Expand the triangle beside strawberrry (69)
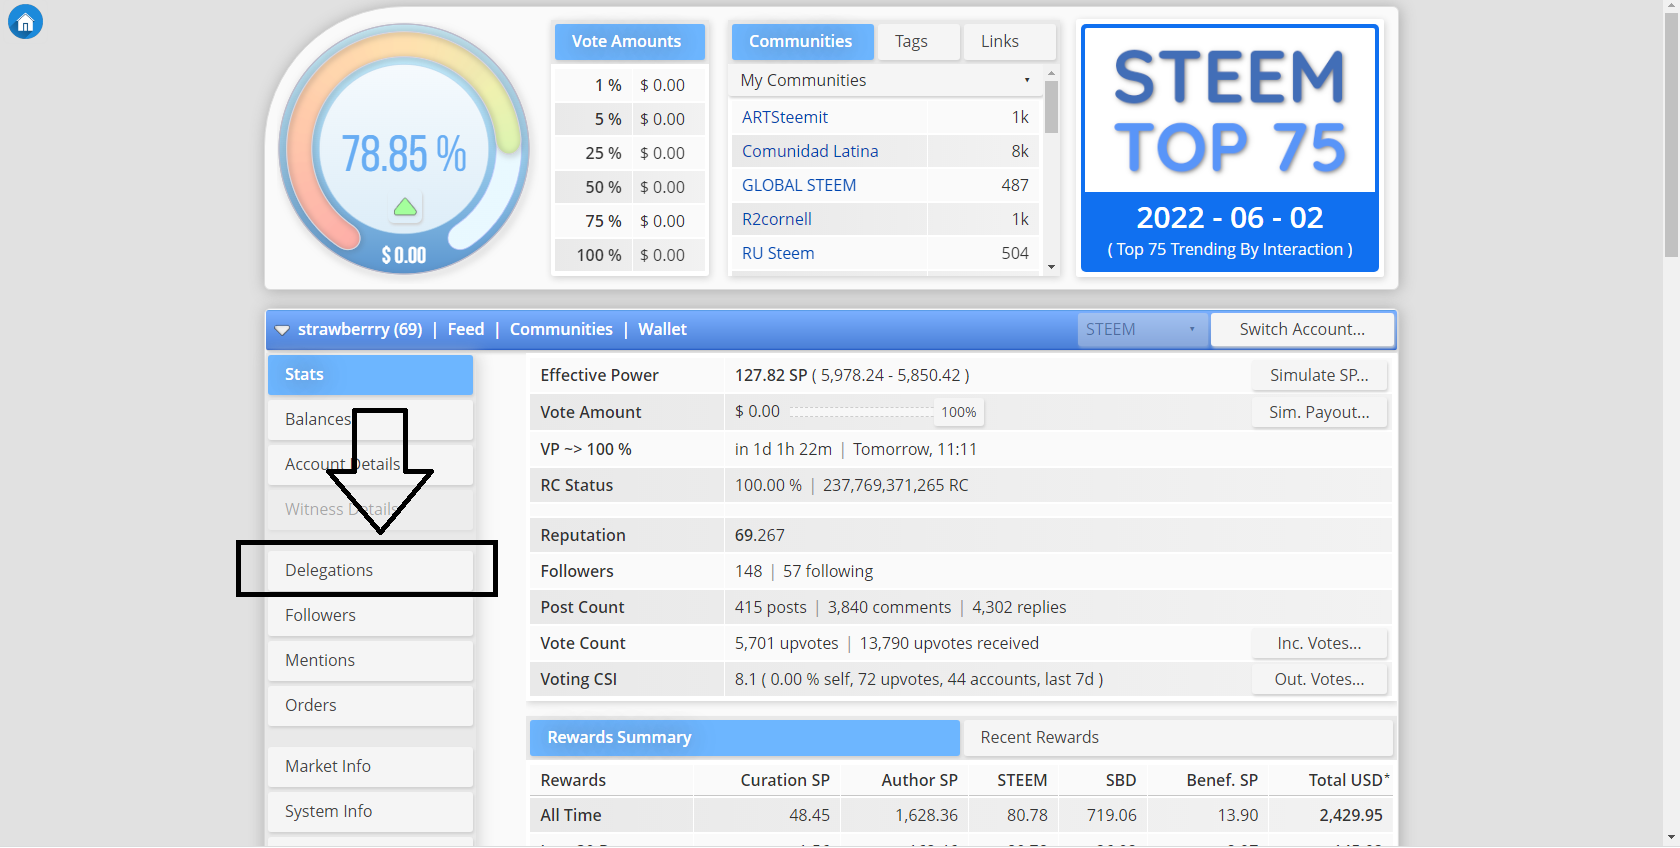This screenshot has height=848, width=1680. pyautogui.click(x=282, y=330)
